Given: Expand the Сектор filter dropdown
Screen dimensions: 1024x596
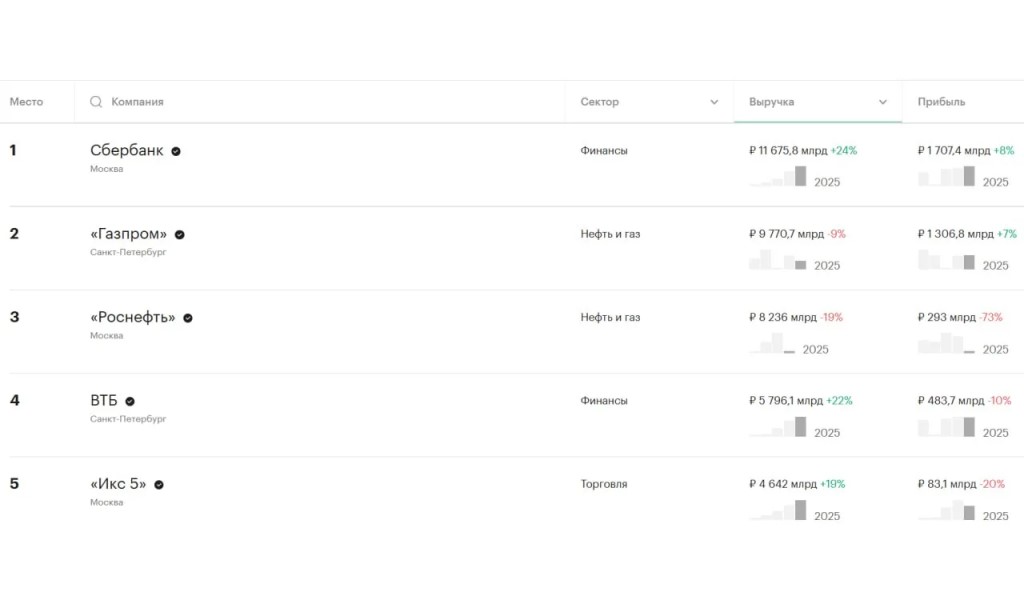Looking at the screenshot, I should point(714,102).
